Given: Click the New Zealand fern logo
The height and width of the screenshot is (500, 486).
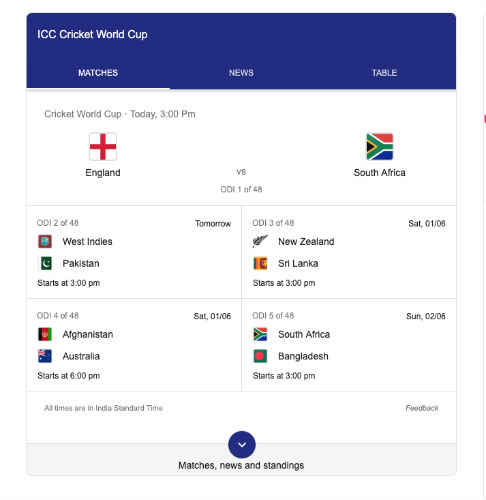Looking at the screenshot, I should [x=260, y=241].
